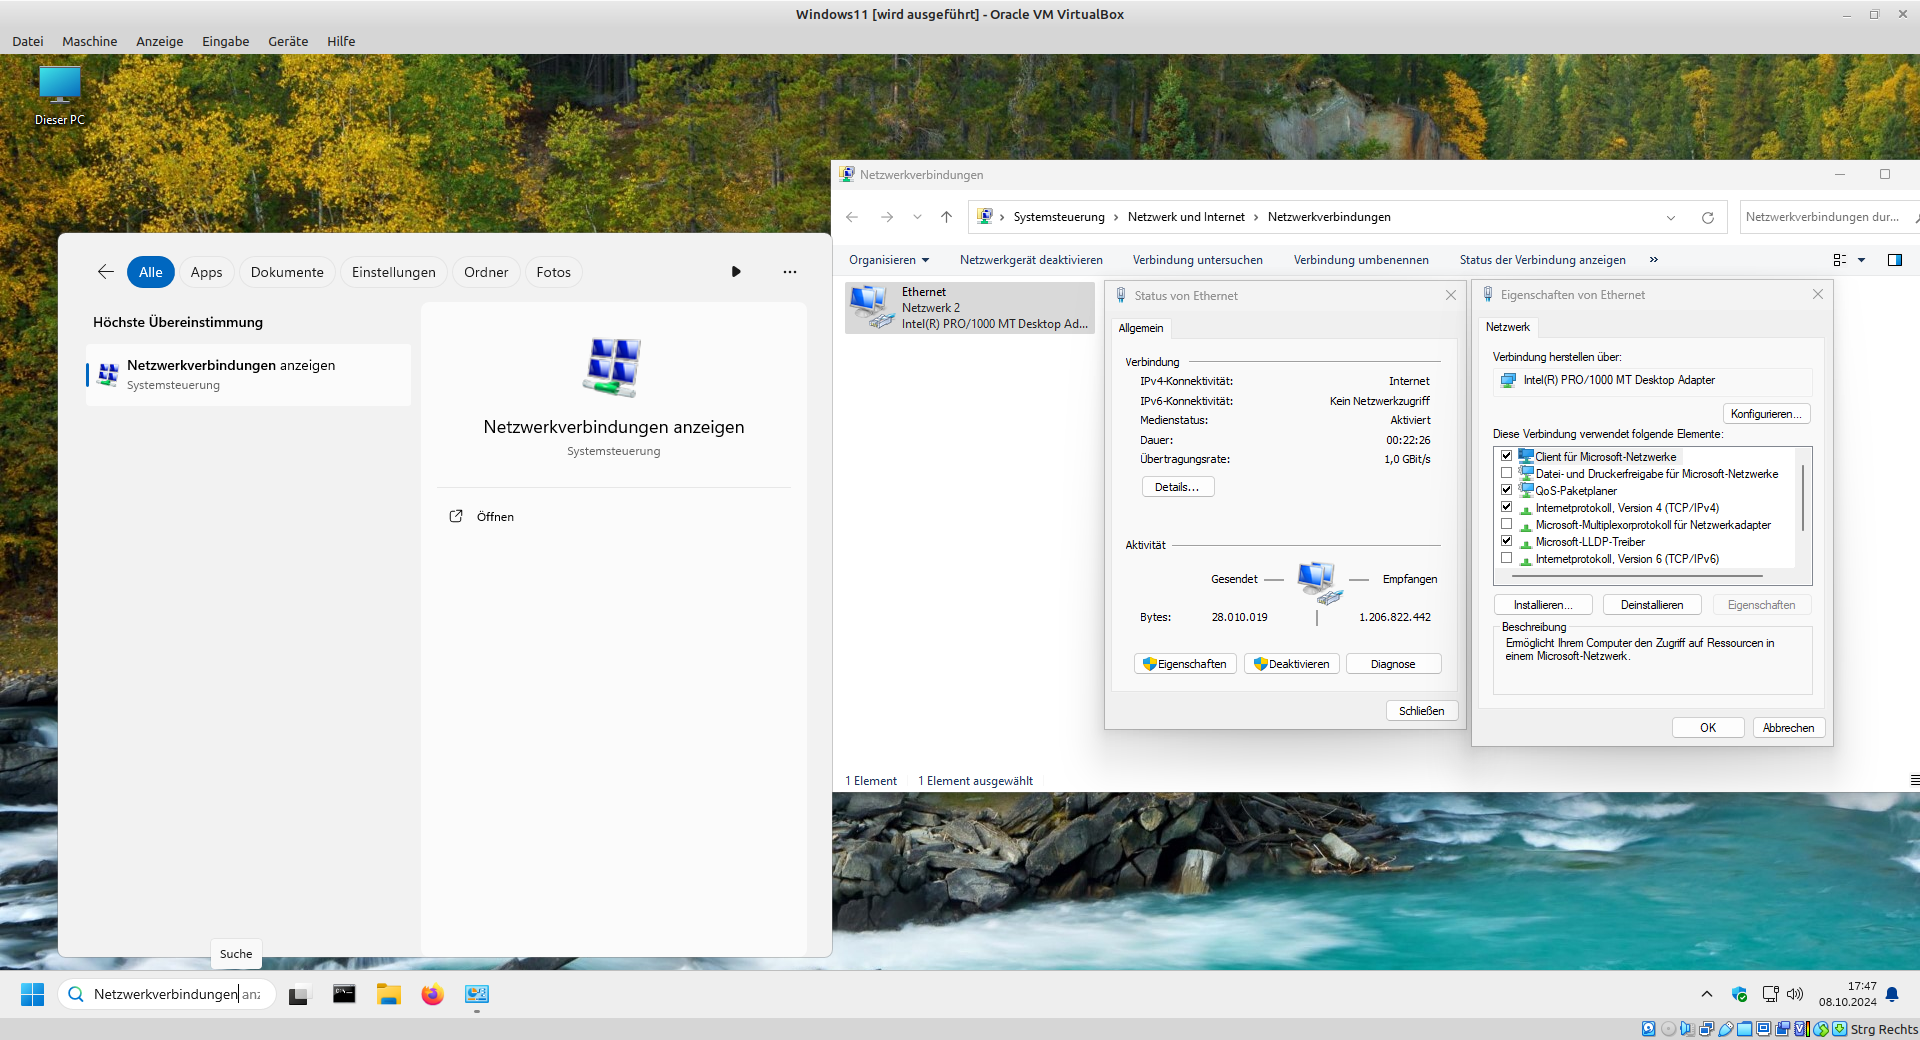The image size is (1920, 1040).
Task: Click the Firefox icon in the taskbar
Action: tap(432, 994)
